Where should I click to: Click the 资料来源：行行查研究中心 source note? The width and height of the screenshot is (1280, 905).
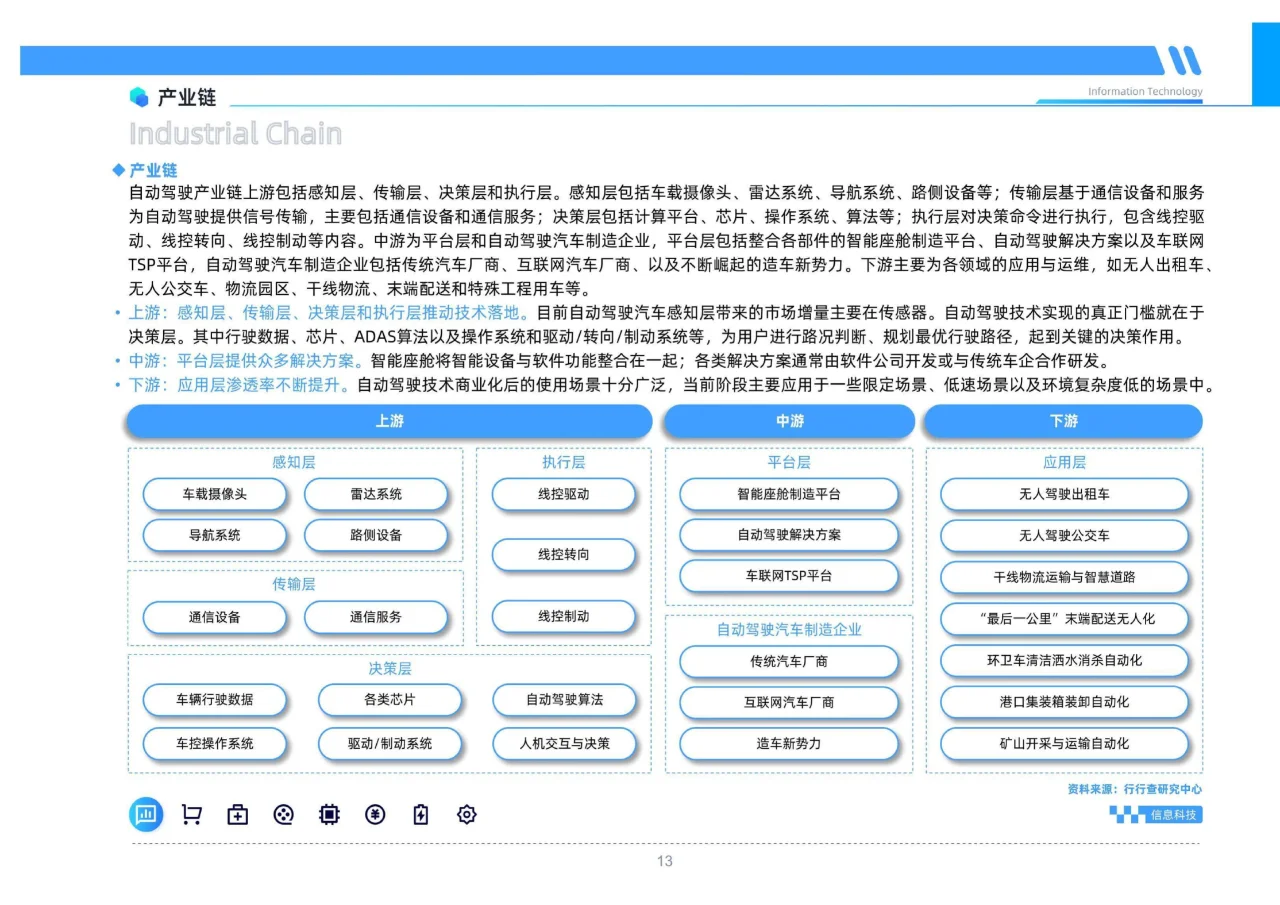pos(1135,789)
